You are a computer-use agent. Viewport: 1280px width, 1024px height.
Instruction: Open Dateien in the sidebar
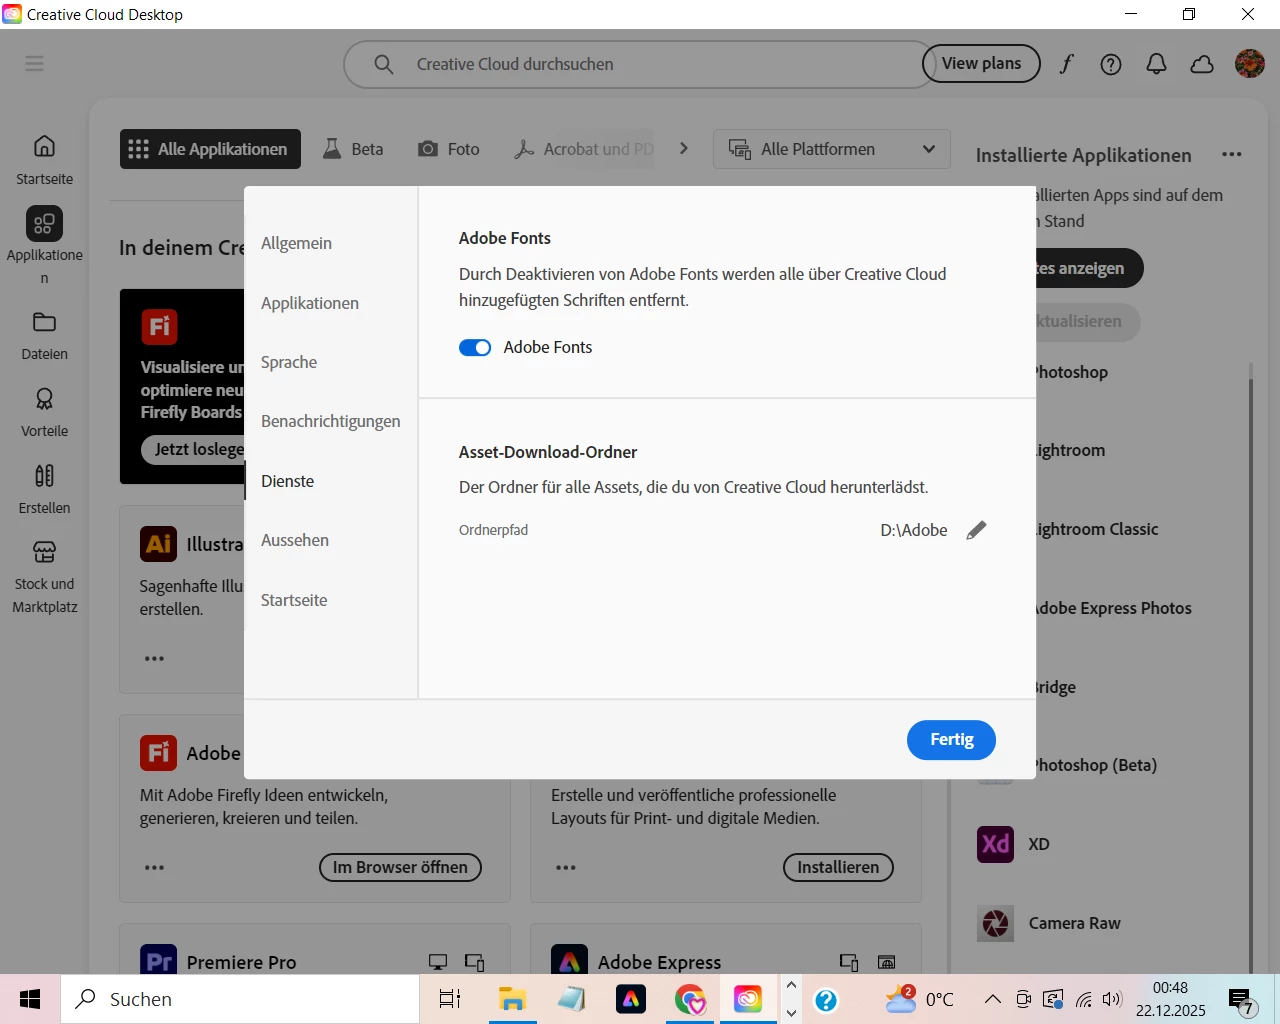click(x=44, y=336)
